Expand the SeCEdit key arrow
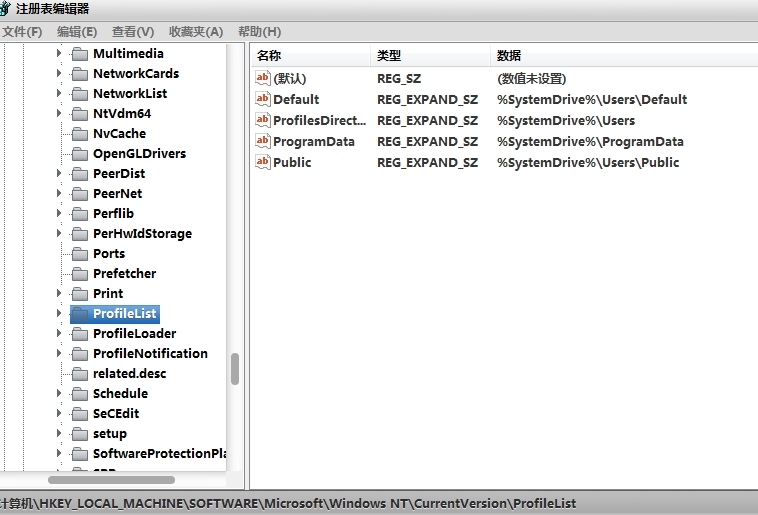 point(59,413)
